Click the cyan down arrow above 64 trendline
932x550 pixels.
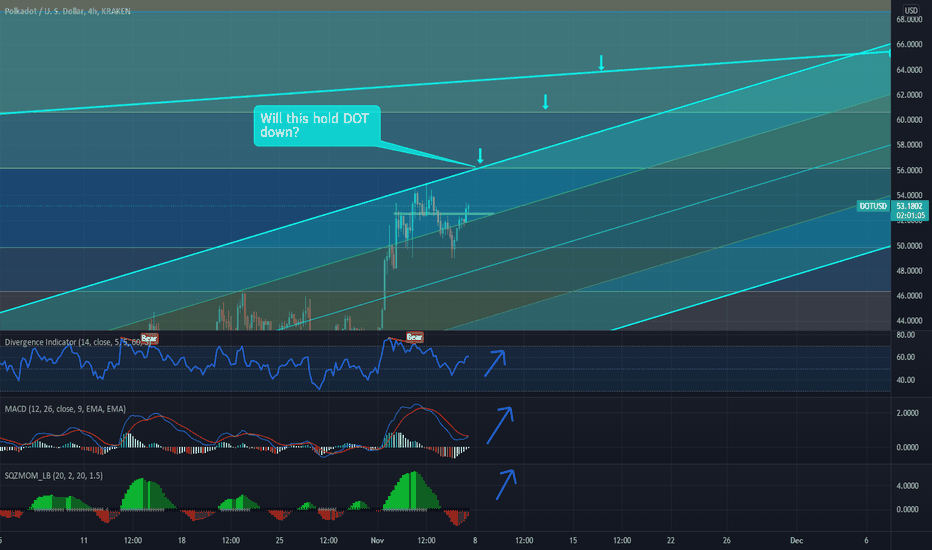pyautogui.click(x=601, y=62)
